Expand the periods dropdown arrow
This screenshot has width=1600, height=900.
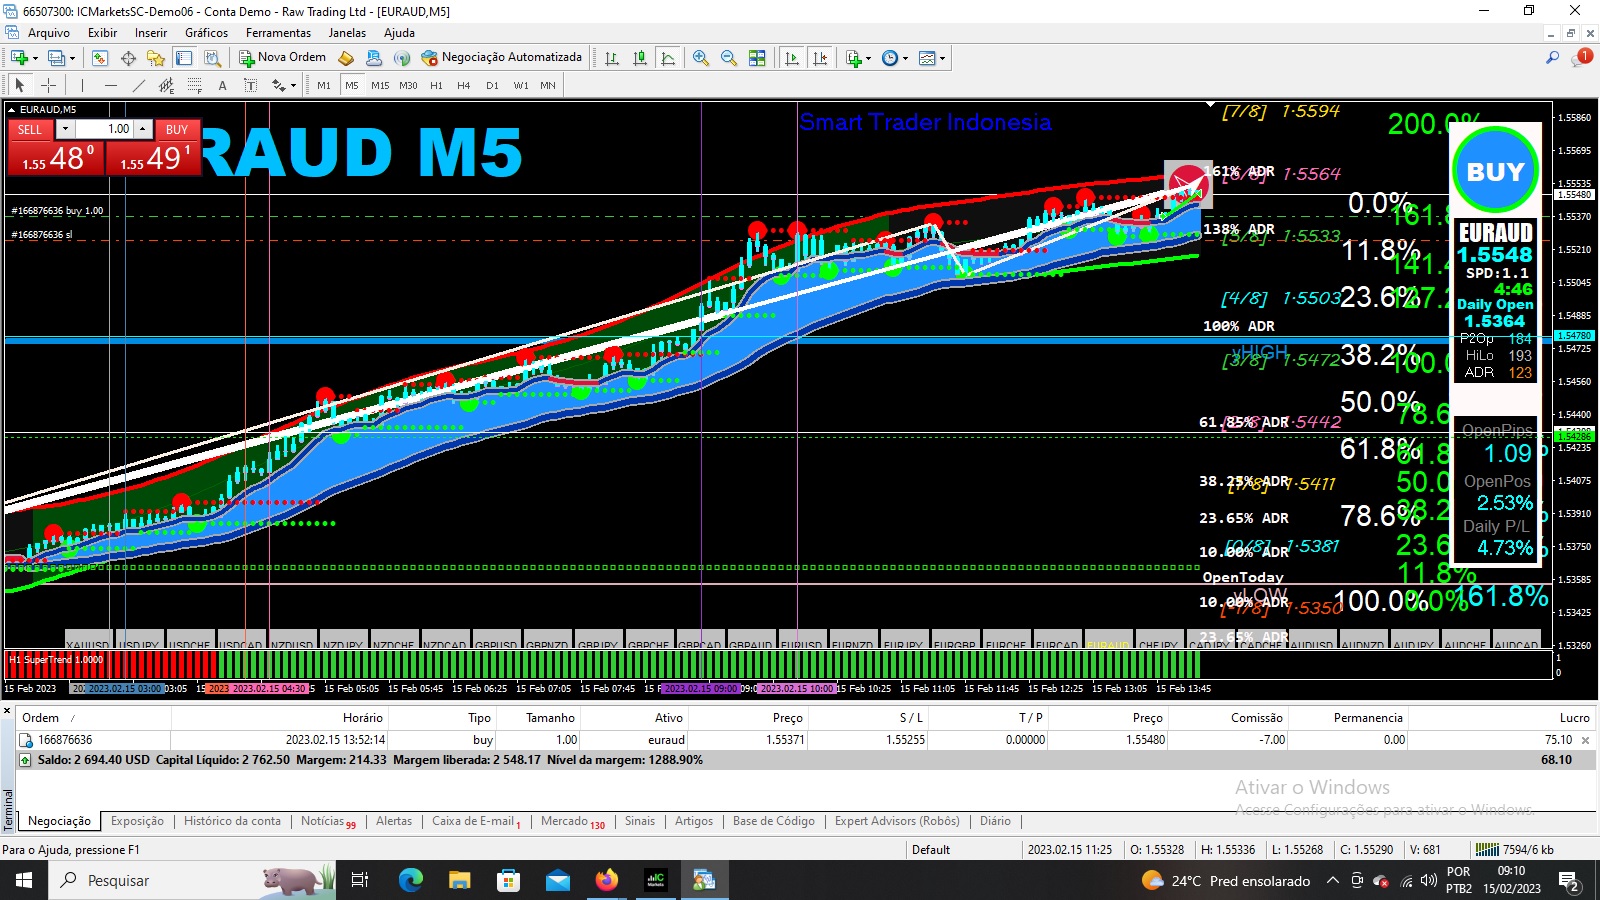pyautogui.click(x=905, y=58)
